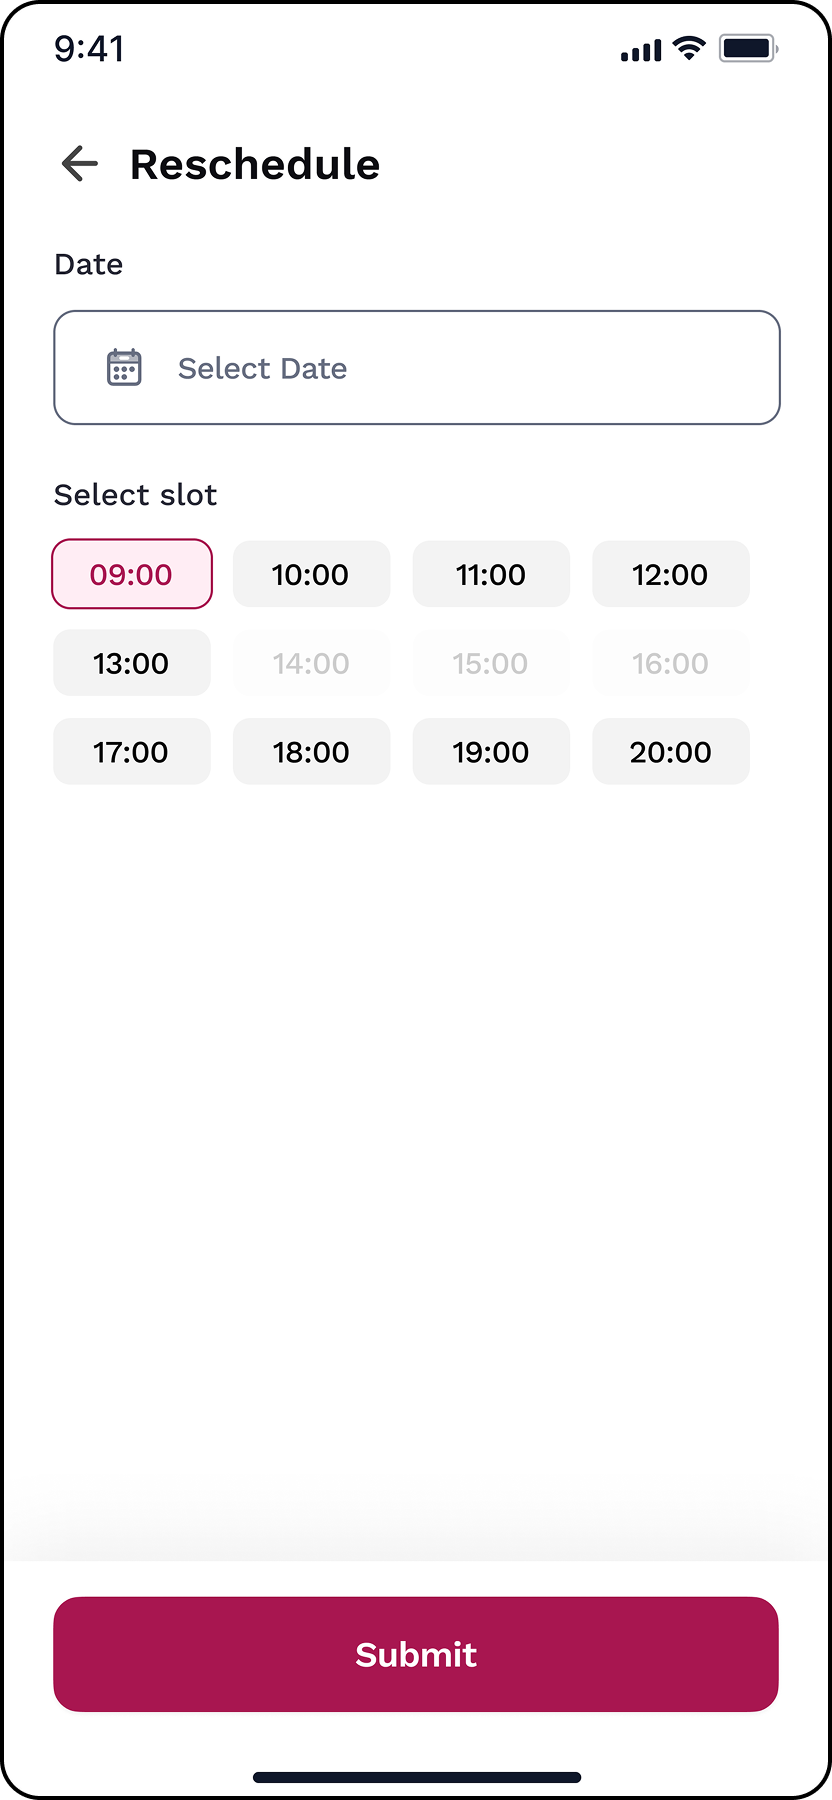Select the 12:00 slot
Image resolution: width=832 pixels, height=1800 pixels.
click(x=670, y=574)
